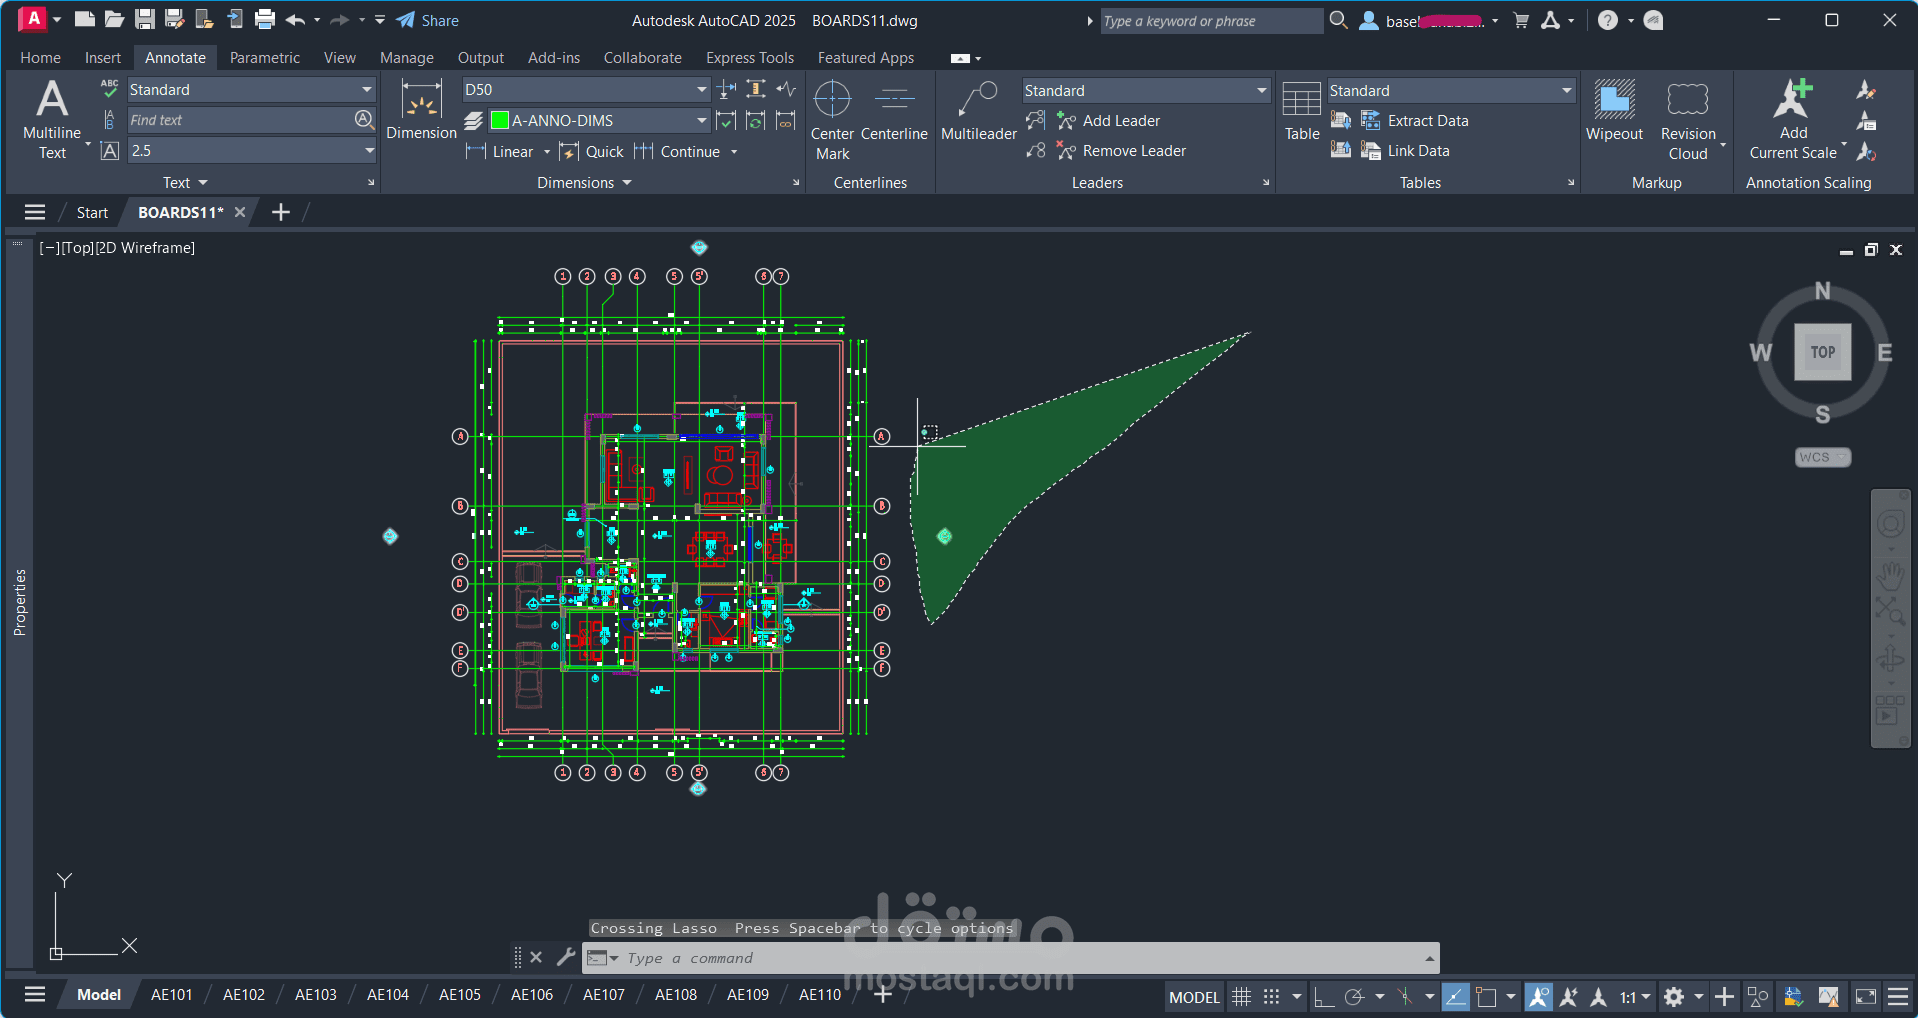Switch to the AE101 layout tab
Image resolution: width=1918 pixels, height=1018 pixels.
[x=171, y=994]
